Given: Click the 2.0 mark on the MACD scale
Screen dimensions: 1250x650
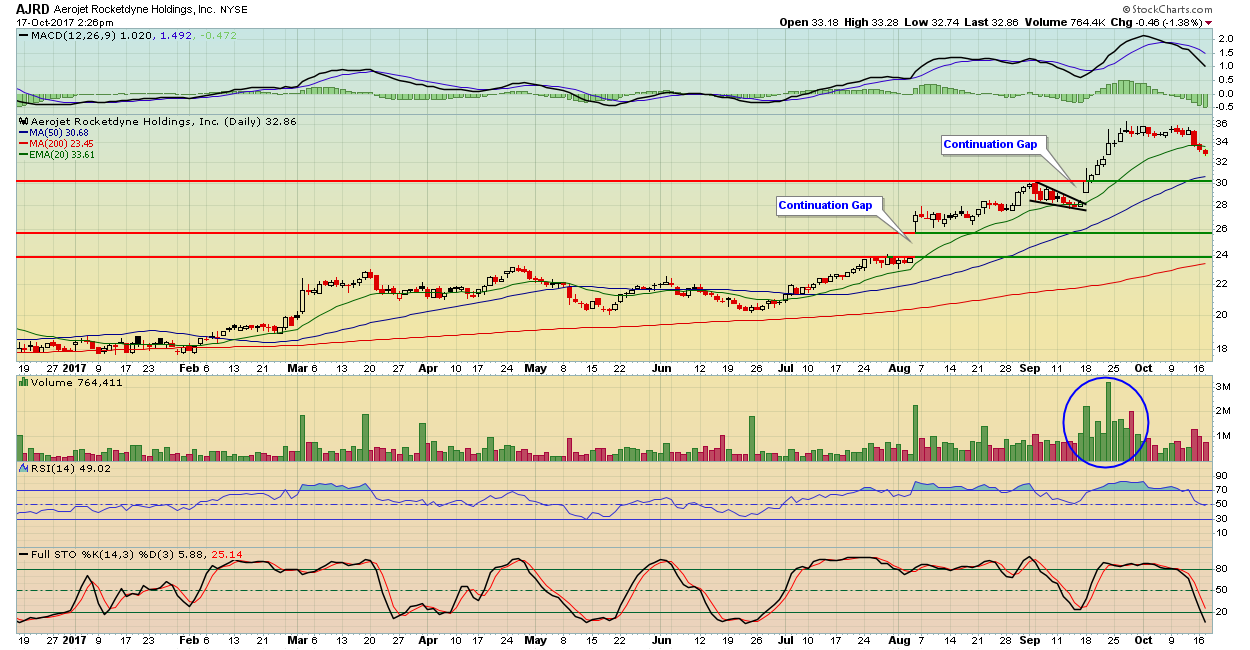Looking at the screenshot, I should (x=1224, y=37).
